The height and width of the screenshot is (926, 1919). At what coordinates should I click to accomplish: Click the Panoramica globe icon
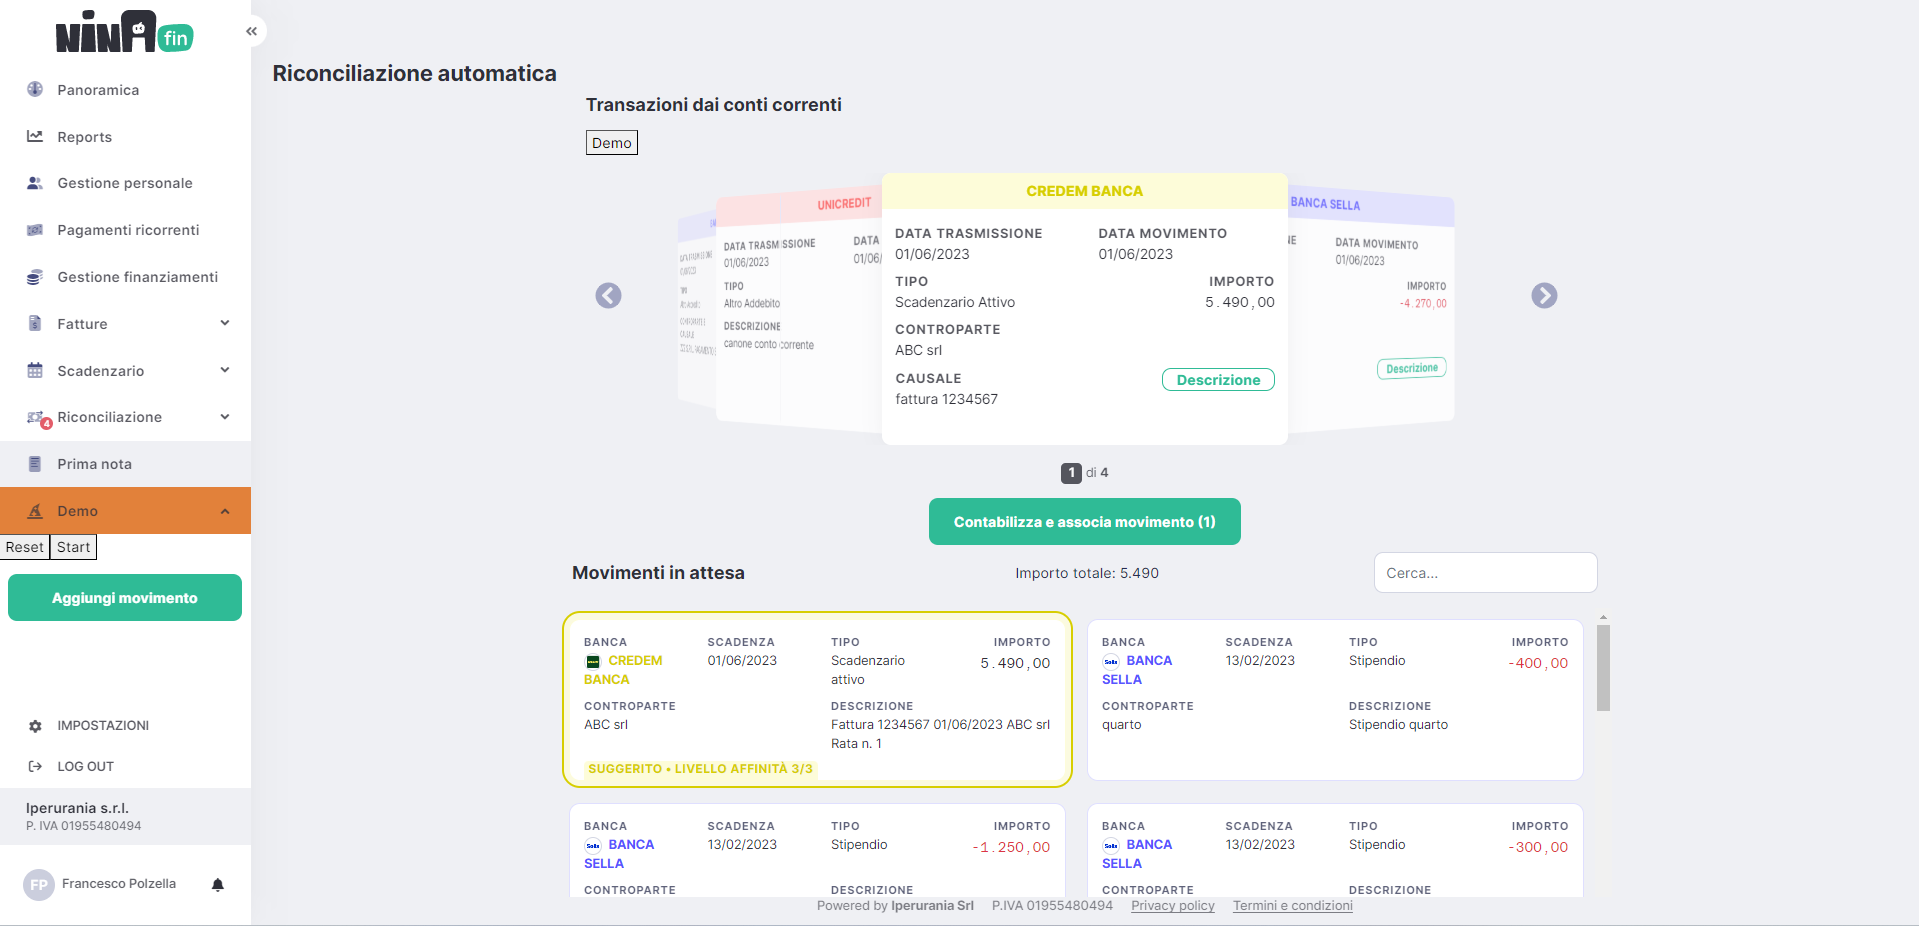35,89
